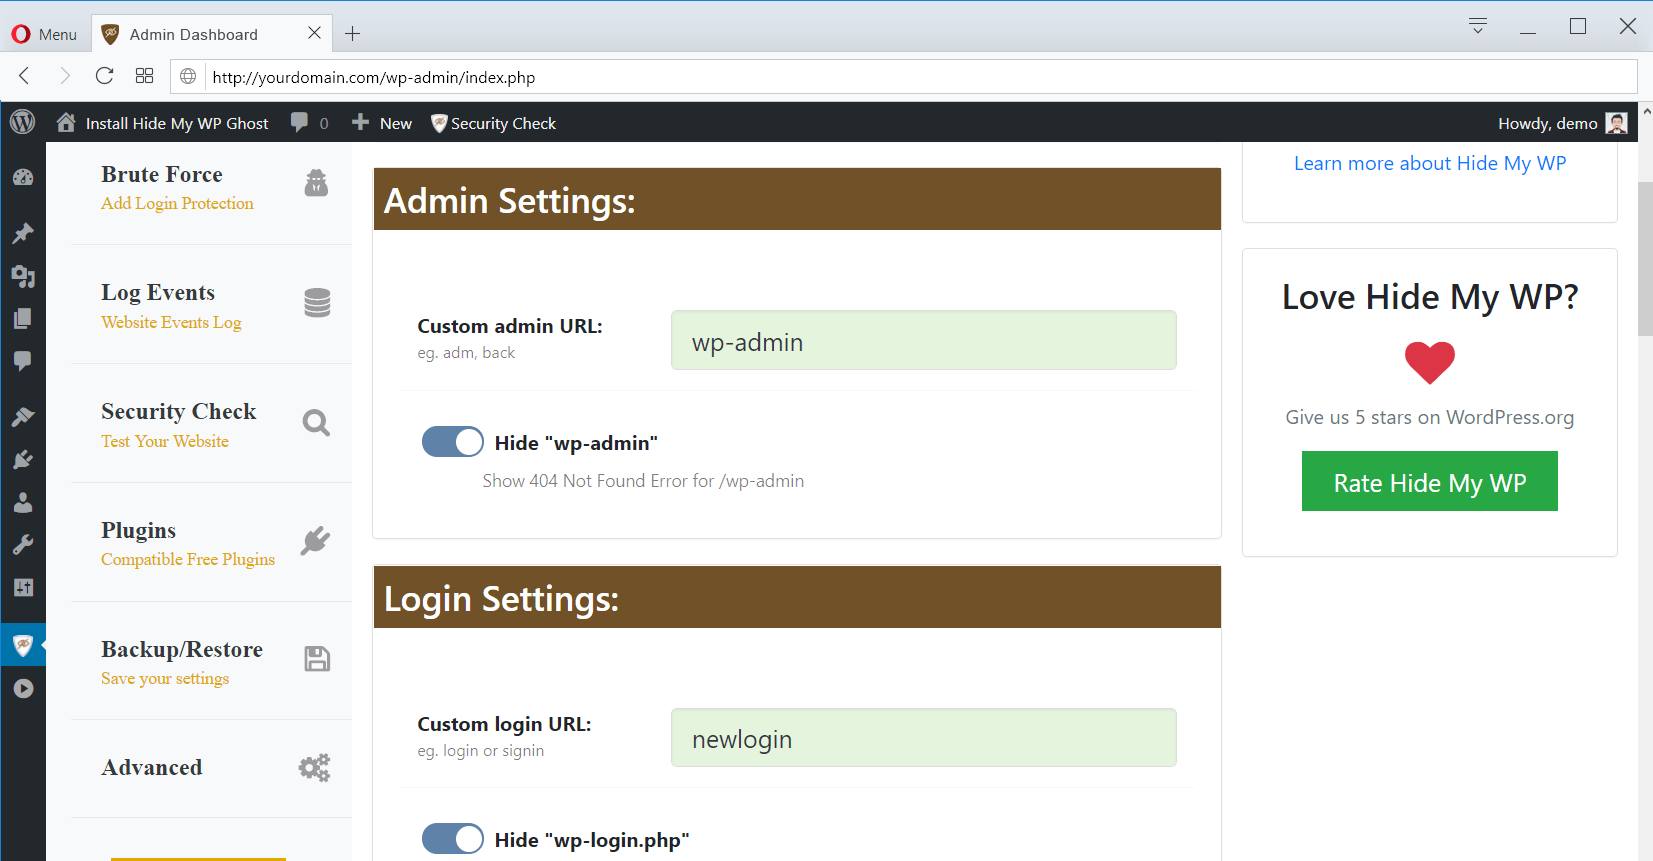Click the Tools wrench icon in sidebar

point(23,545)
